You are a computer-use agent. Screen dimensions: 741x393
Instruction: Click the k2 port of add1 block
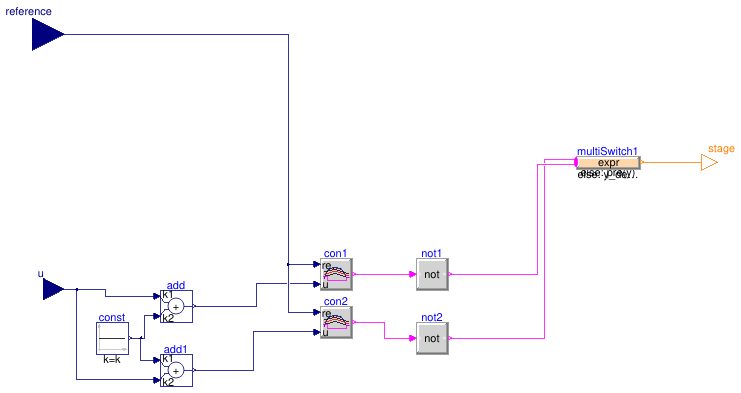pyautogui.click(x=157, y=380)
